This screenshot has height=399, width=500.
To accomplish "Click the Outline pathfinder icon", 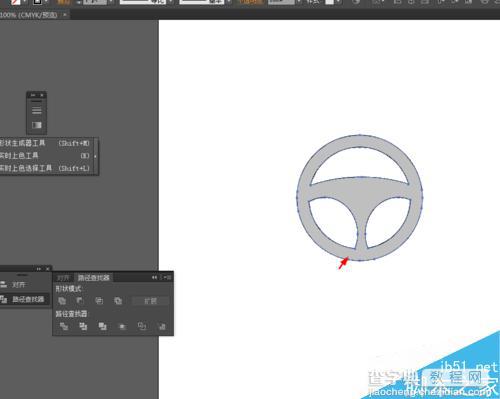I will pyautogui.click(x=142, y=326).
